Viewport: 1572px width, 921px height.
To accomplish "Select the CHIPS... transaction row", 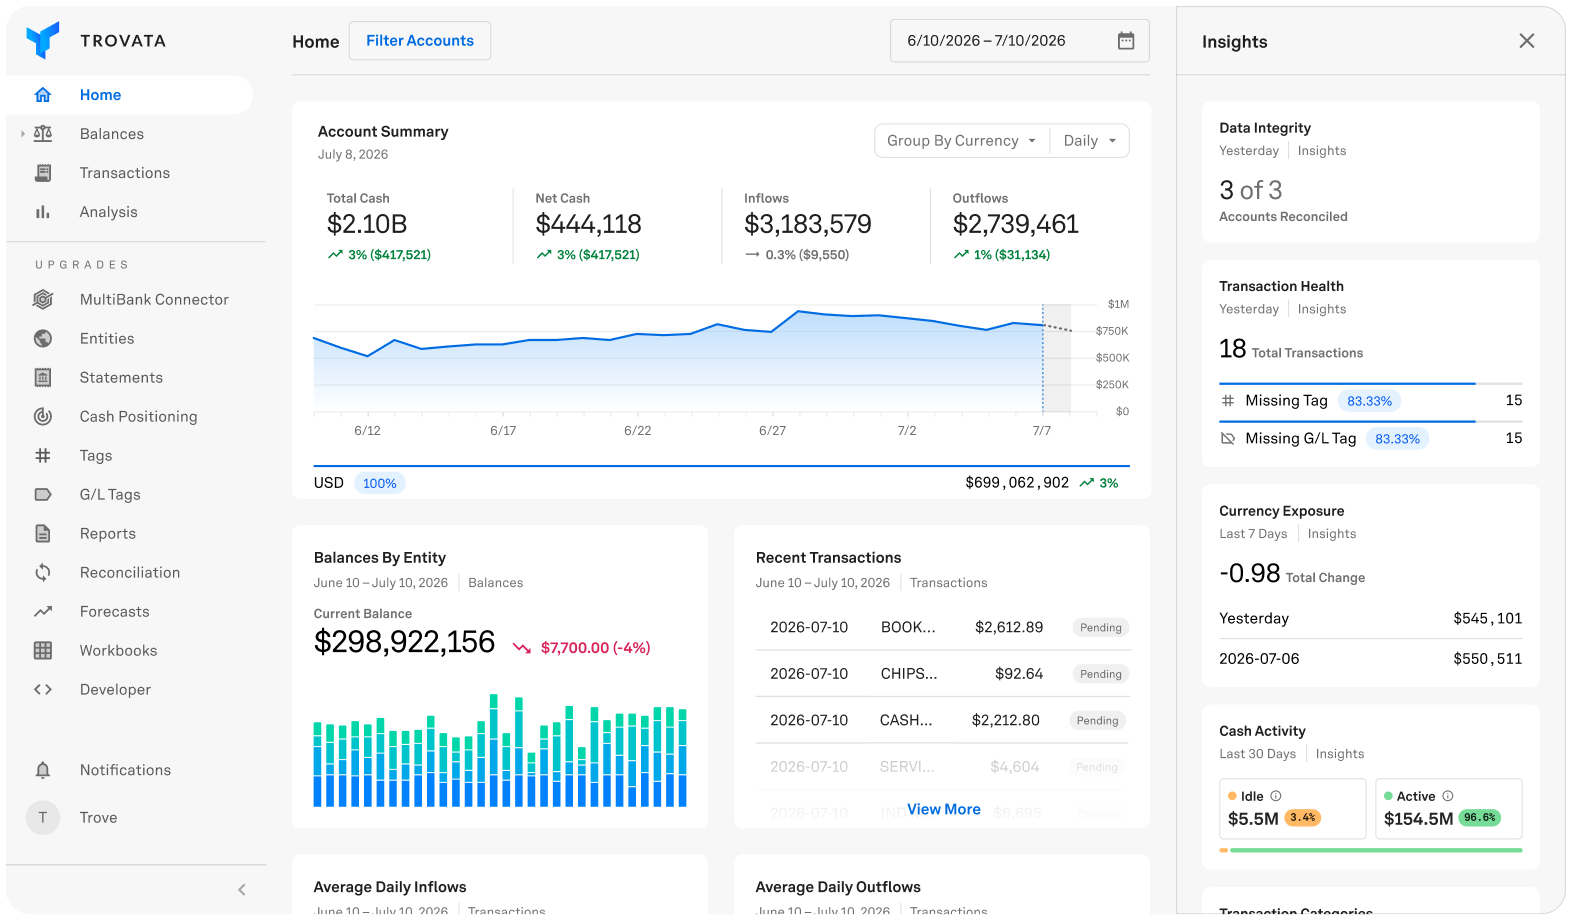I will point(943,674).
